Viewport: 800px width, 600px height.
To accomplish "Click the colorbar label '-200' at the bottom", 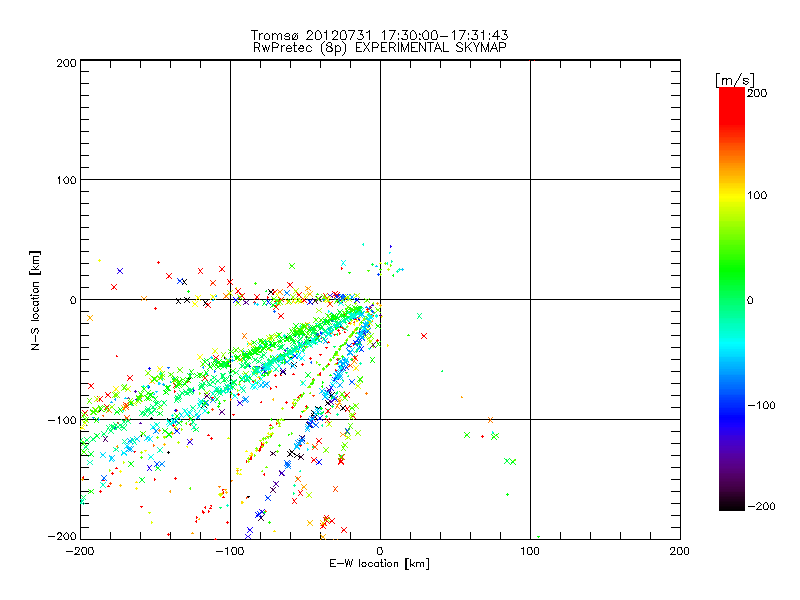I will [761, 506].
